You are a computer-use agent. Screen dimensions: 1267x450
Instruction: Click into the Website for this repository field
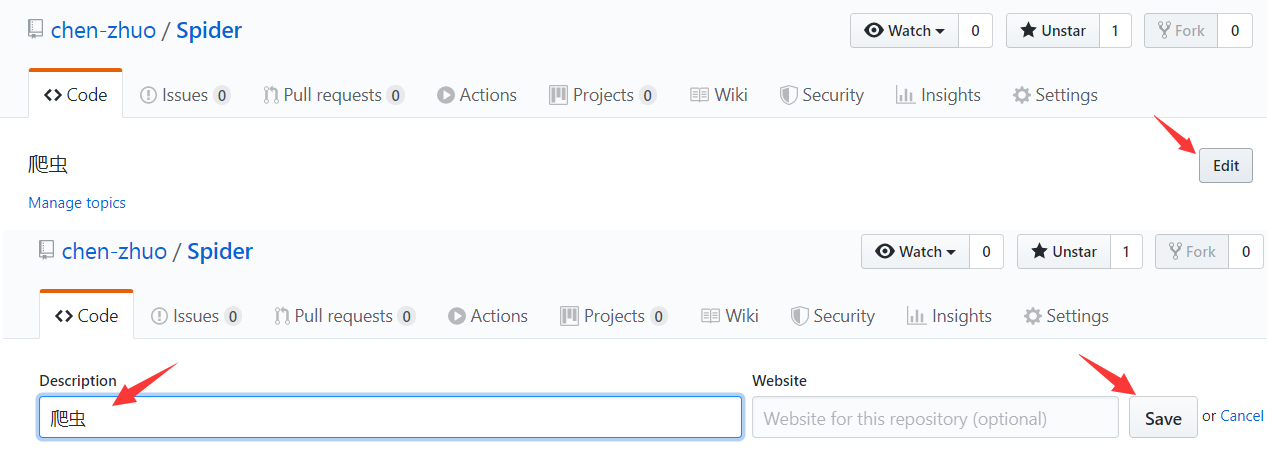(935, 418)
